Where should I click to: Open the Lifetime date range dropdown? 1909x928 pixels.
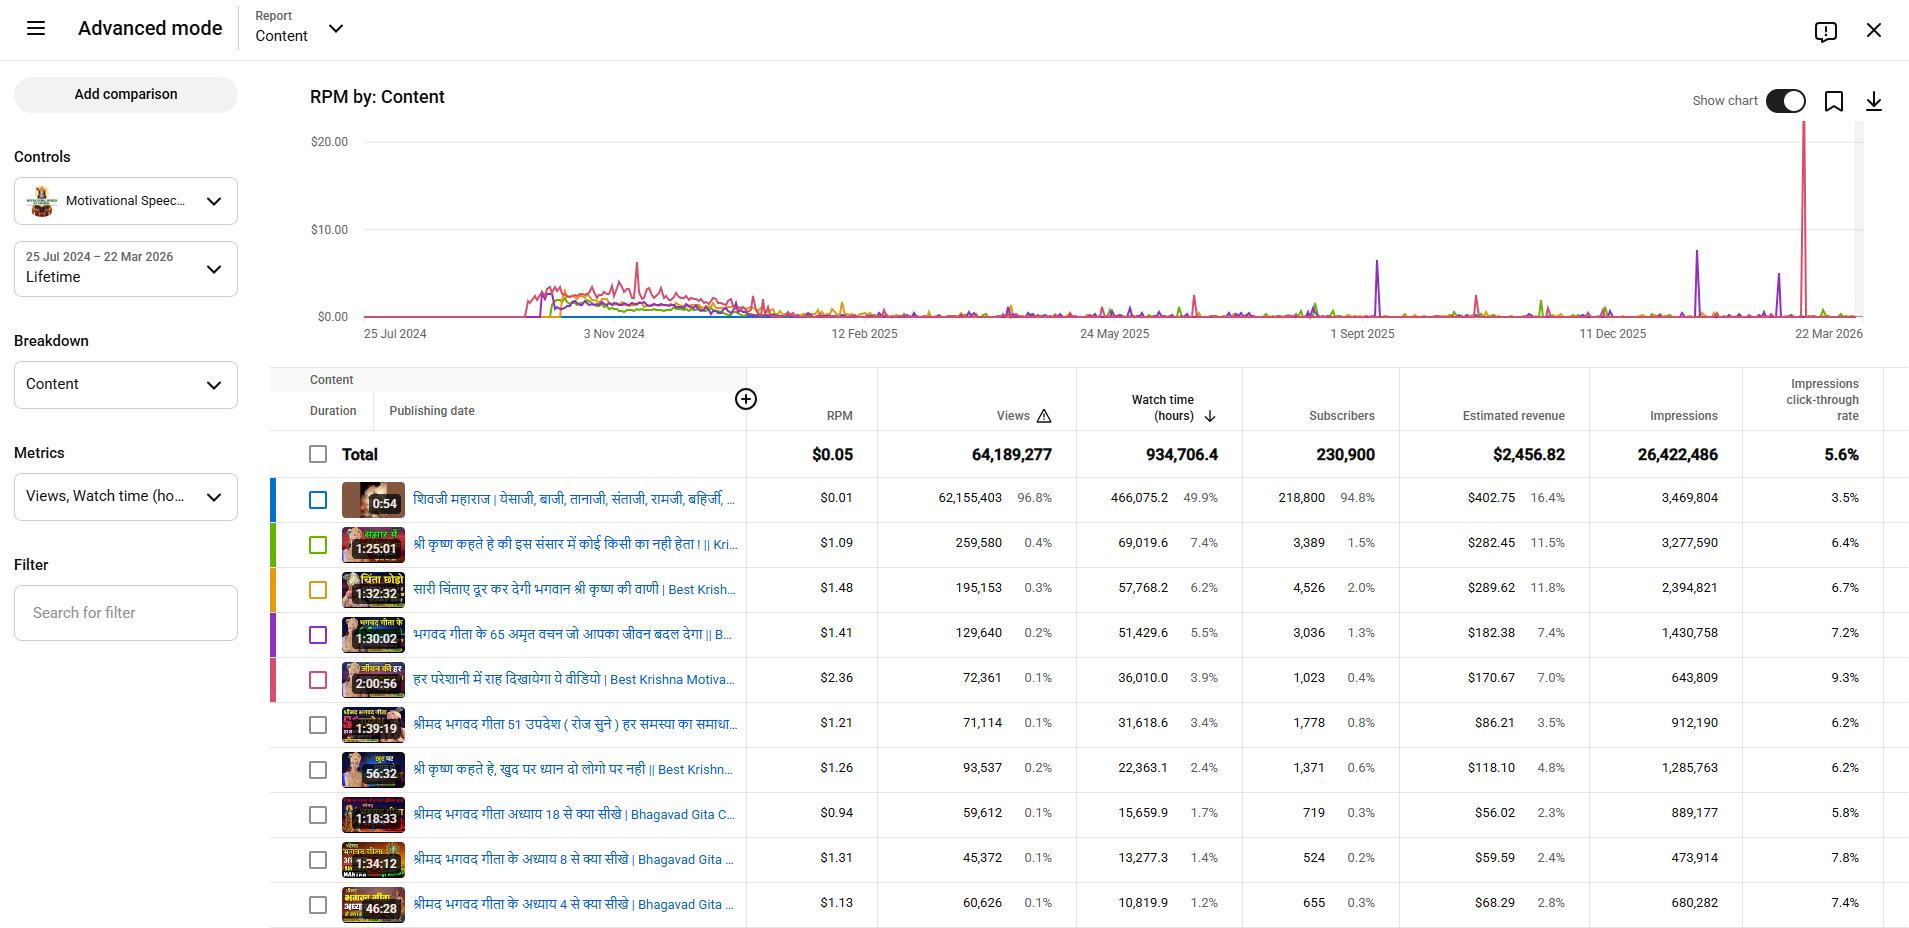point(126,269)
